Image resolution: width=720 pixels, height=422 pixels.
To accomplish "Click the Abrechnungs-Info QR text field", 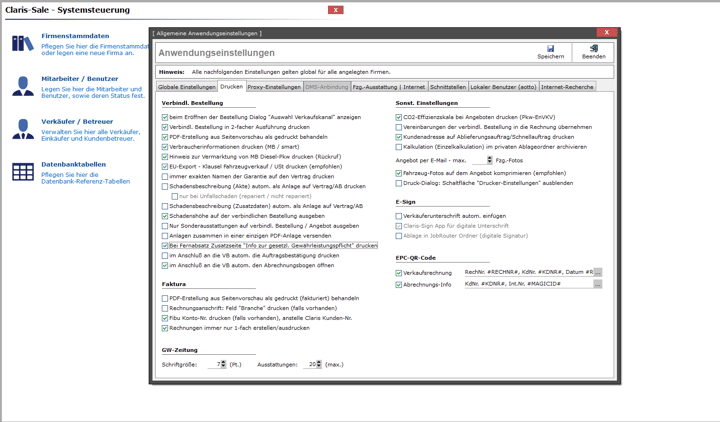I will pyautogui.click(x=529, y=284).
